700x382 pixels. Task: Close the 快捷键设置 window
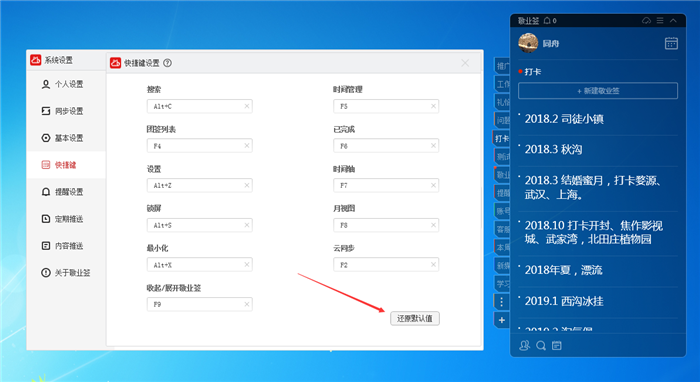click(x=465, y=63)
